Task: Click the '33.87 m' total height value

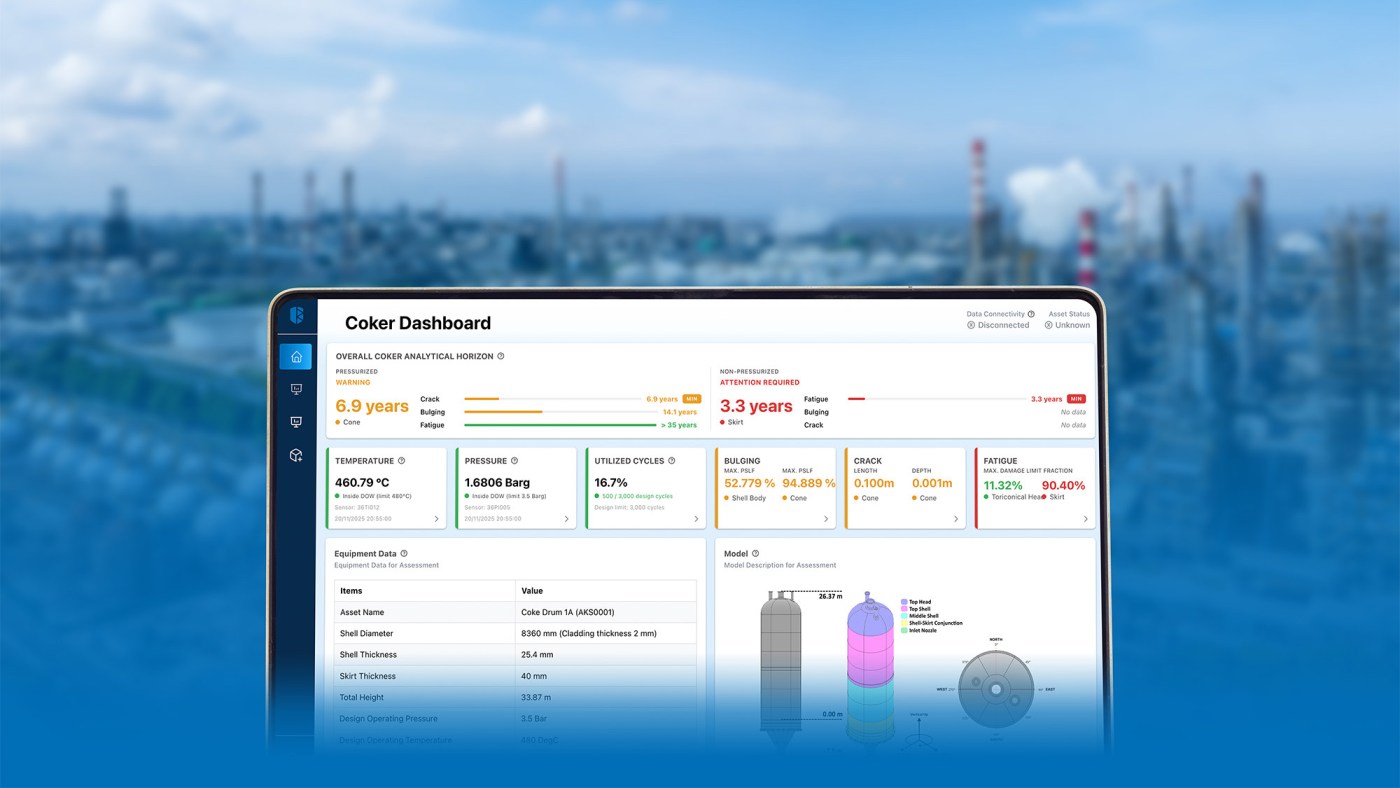Action: click(535, 698)
